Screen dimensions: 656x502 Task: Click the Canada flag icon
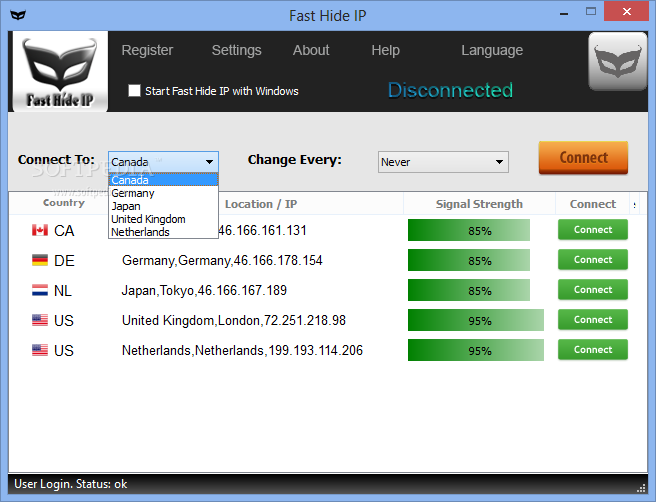[x=40, y=230]
